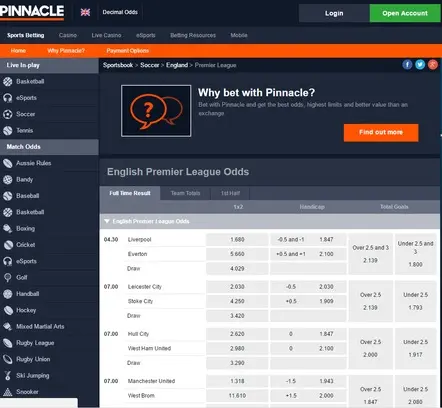This screenshot has height=408, width=442.
Task: Click the Why bet with Pinnacle thumbnail
Action: [156, 111]
